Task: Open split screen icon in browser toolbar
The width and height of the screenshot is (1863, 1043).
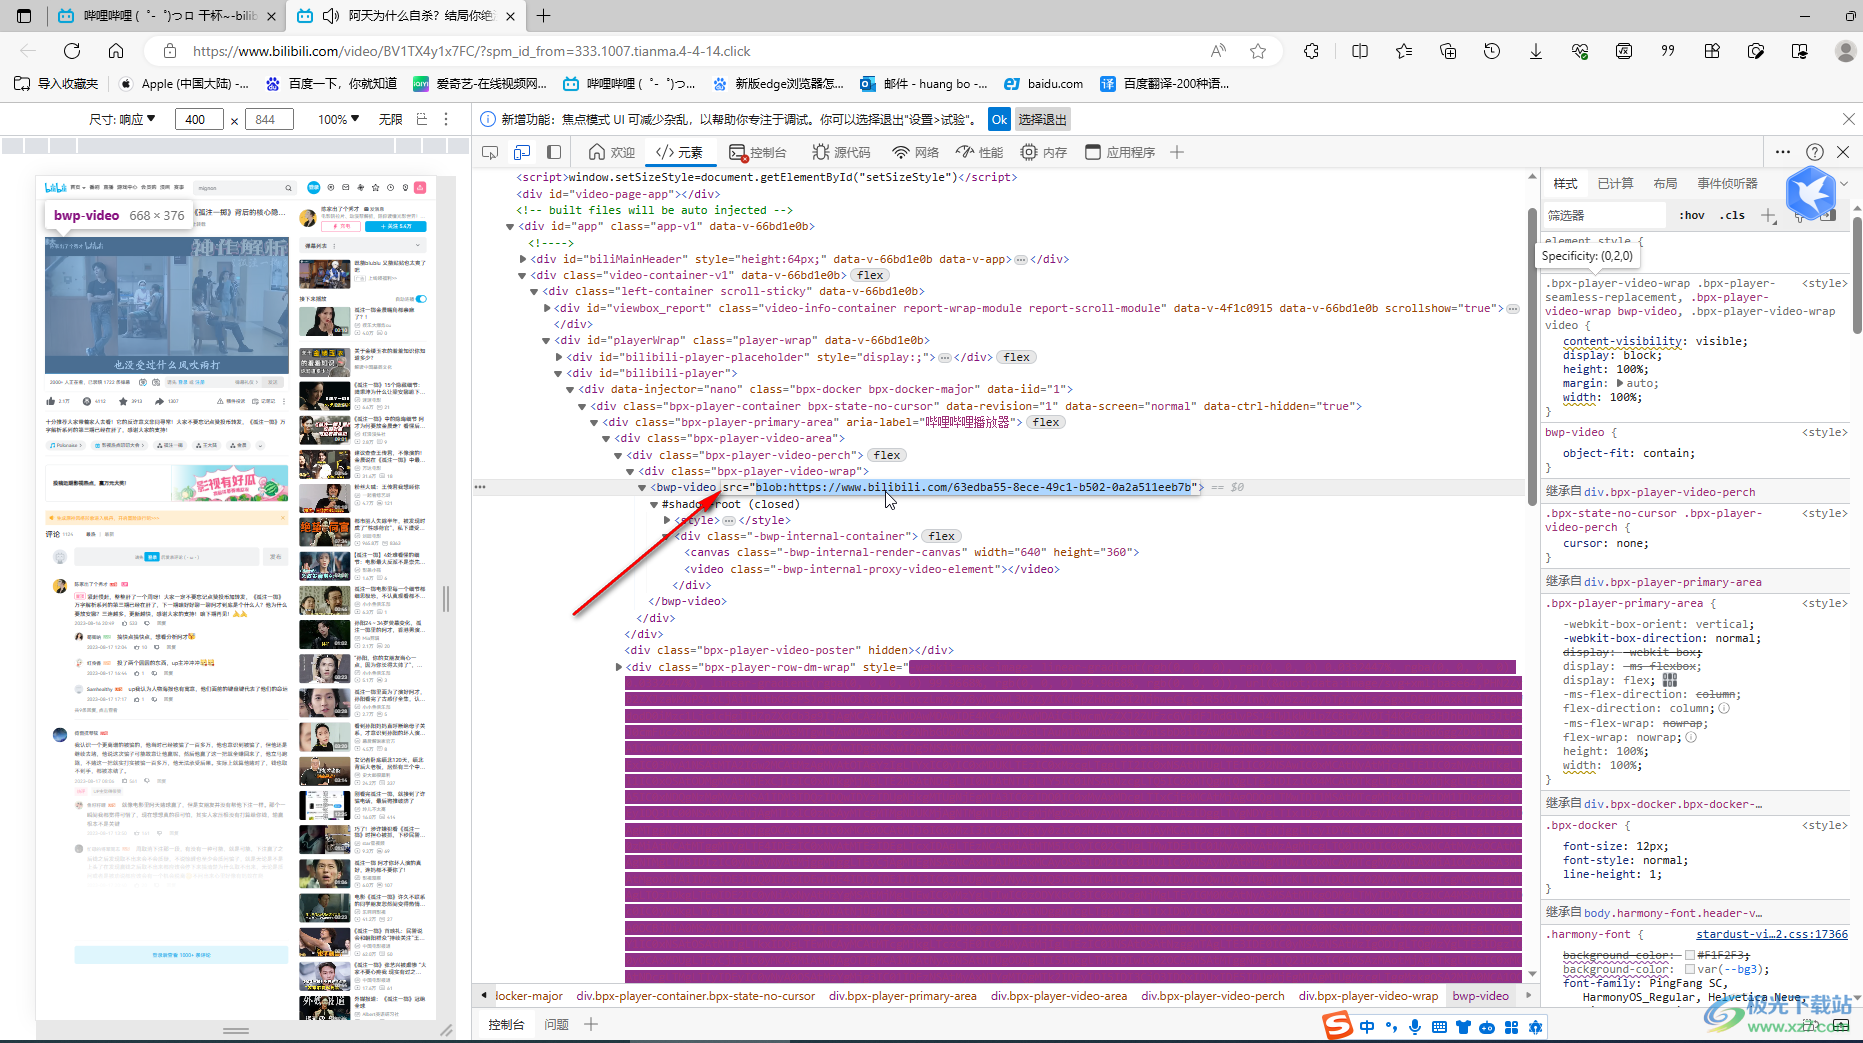Action: click(x=1360, y=51)
